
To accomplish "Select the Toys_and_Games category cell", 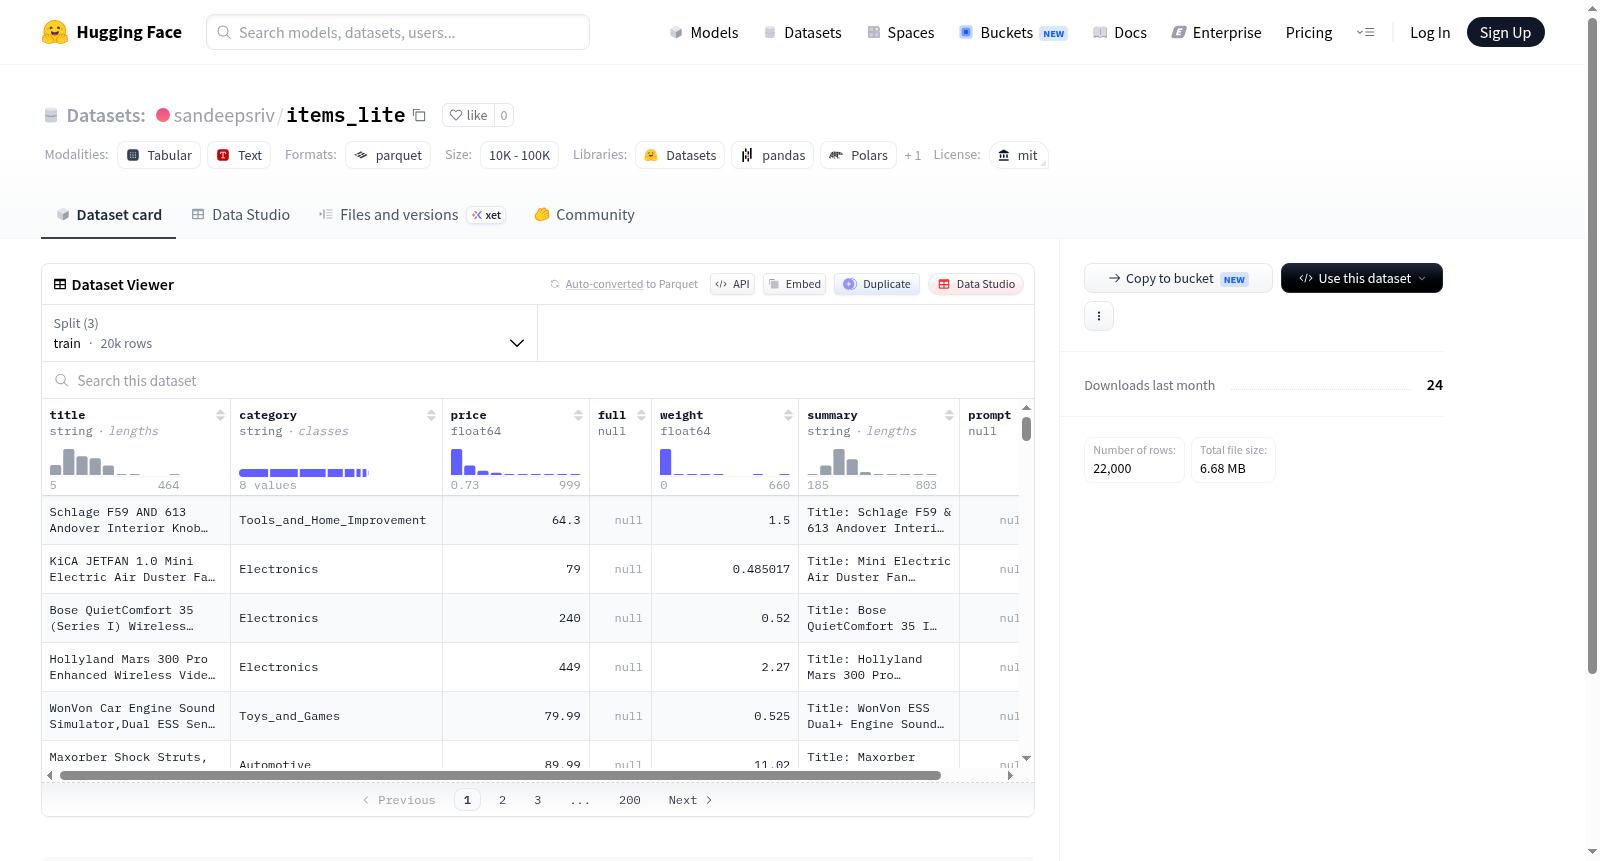I will [336, 716].
